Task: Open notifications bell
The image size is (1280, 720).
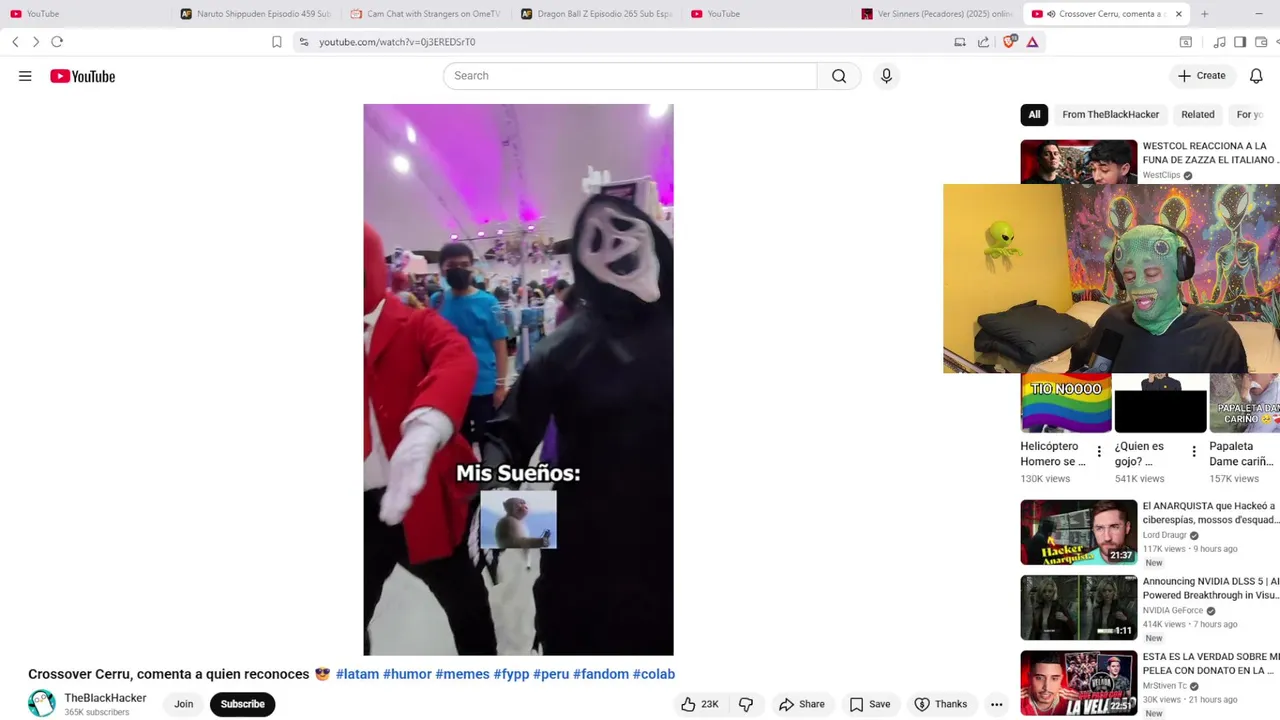Action: tap(1256, 76)
